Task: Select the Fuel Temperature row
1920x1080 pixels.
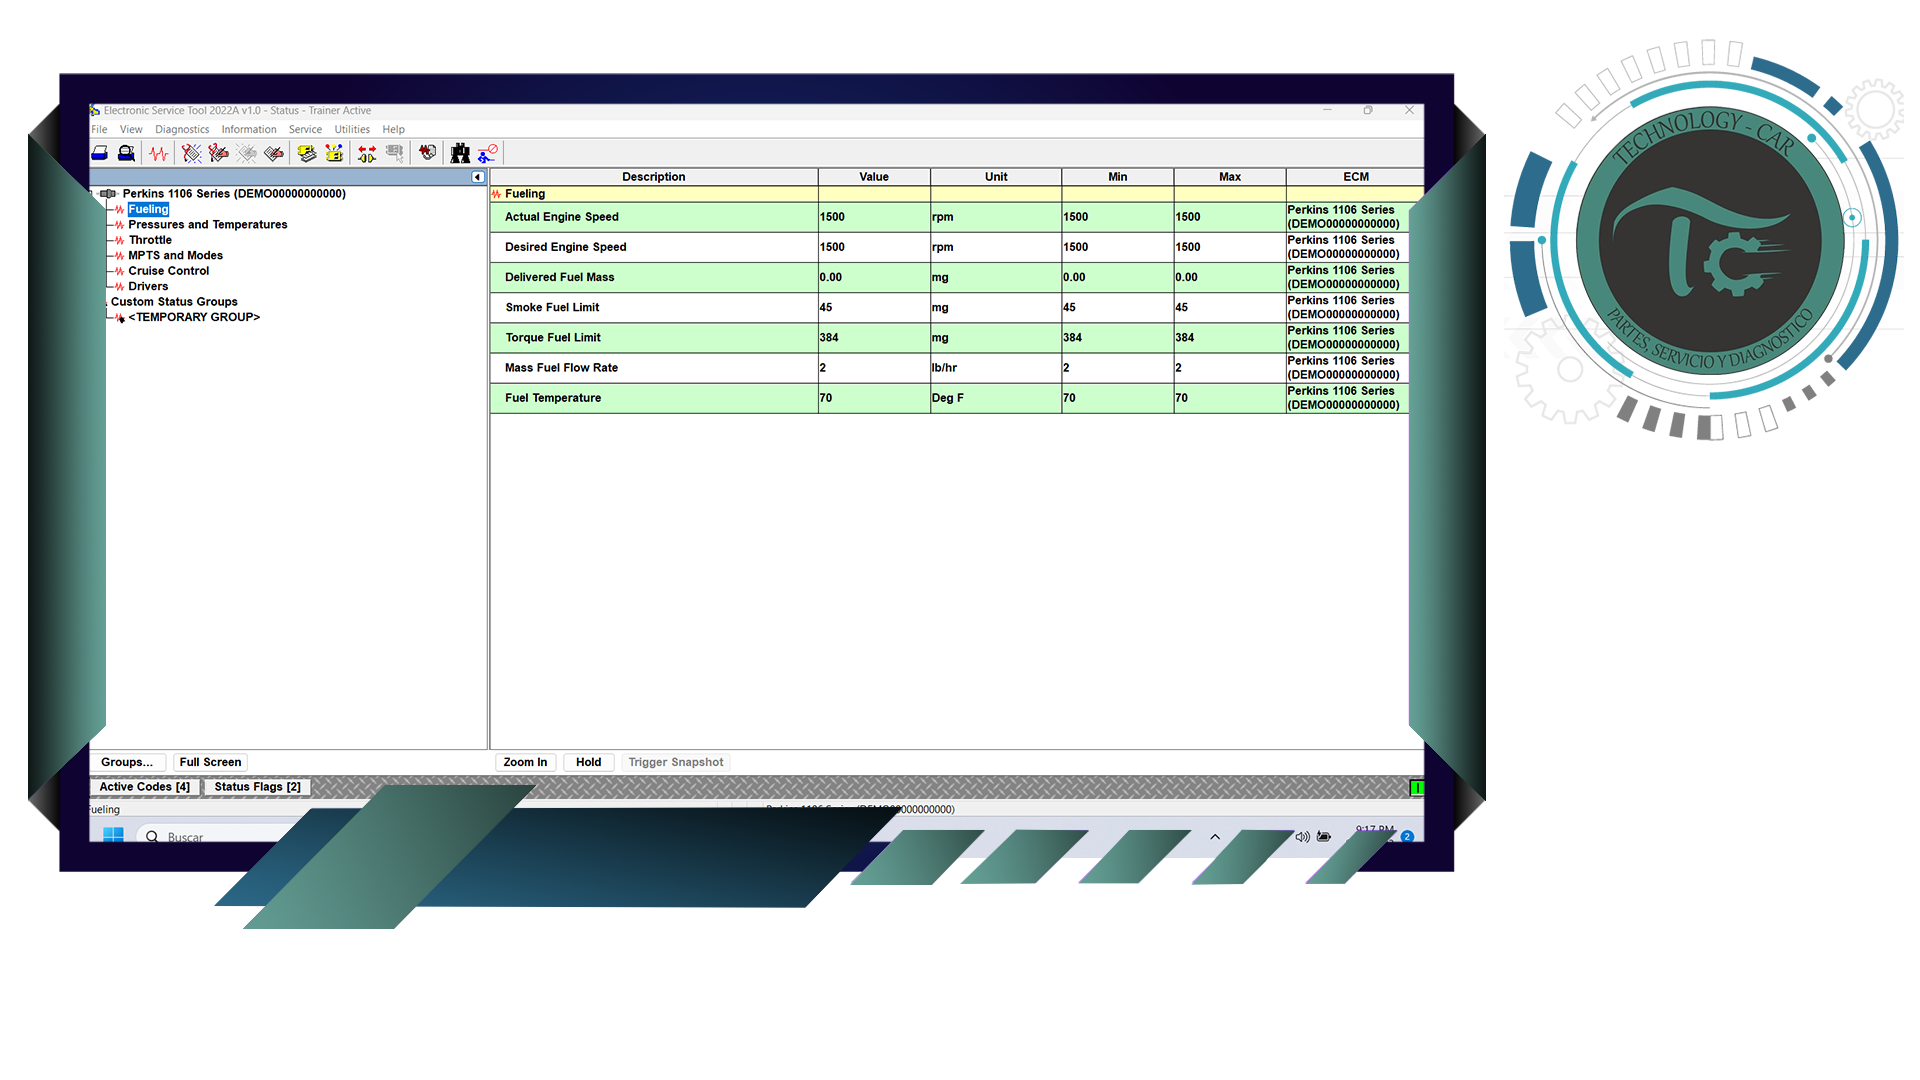Action: (x=949, y=398)
